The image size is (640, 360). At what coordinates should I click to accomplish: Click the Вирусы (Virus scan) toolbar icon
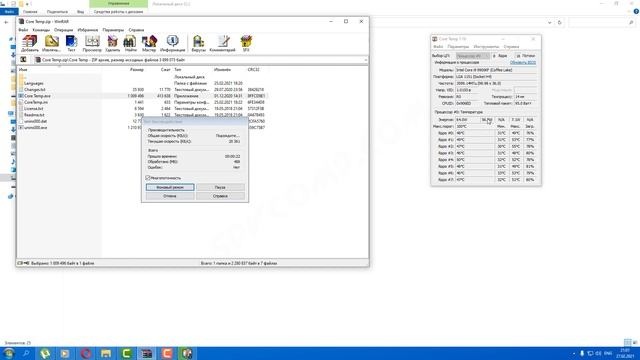point(198,43)
